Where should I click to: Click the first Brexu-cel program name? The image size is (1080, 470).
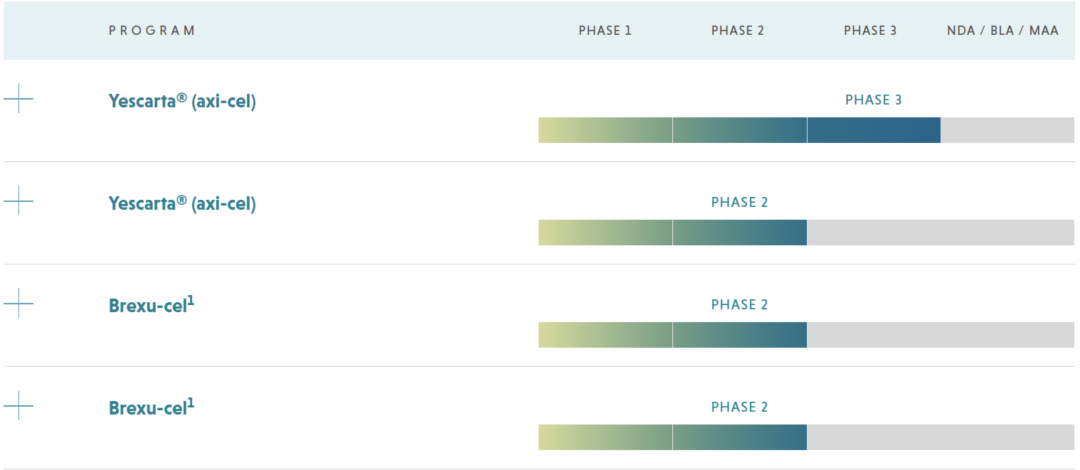pyautogui.click(x=151, y=305)
